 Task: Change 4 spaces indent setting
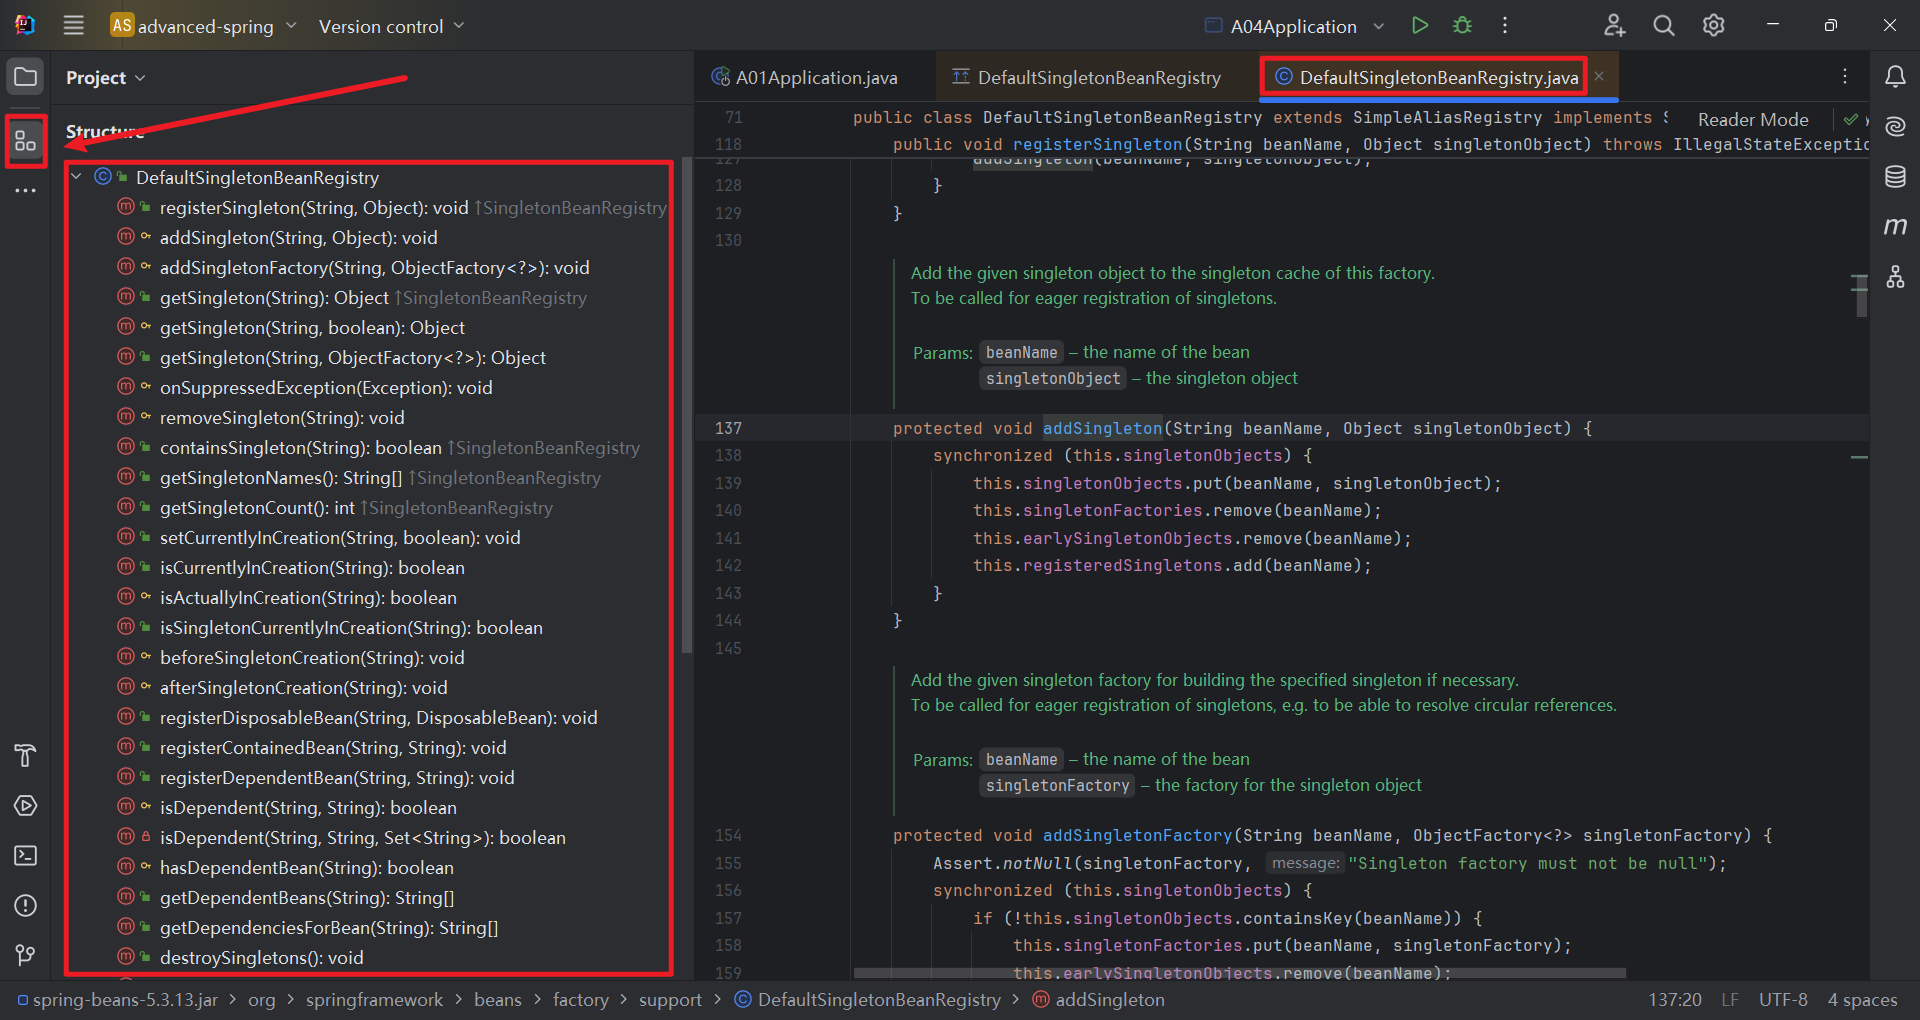[1862, 999]
